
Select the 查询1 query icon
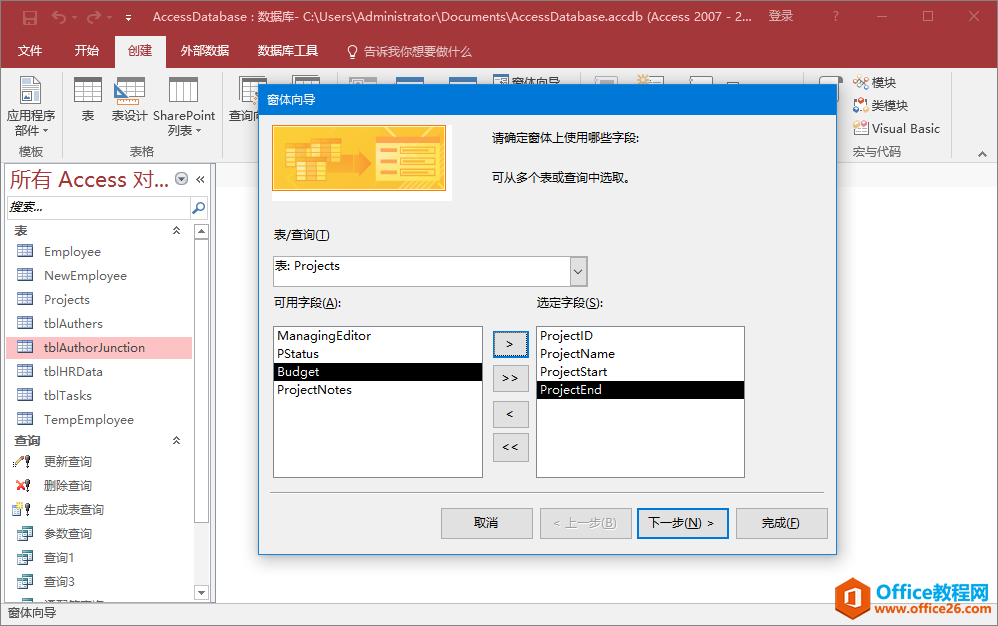pyautogui.click(x=24, y=558)
